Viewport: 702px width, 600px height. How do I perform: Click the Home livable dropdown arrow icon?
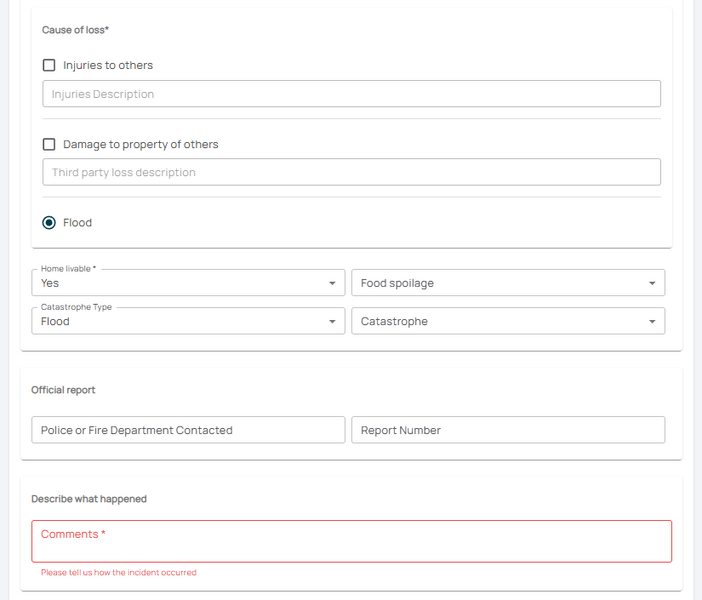(332, 284)
